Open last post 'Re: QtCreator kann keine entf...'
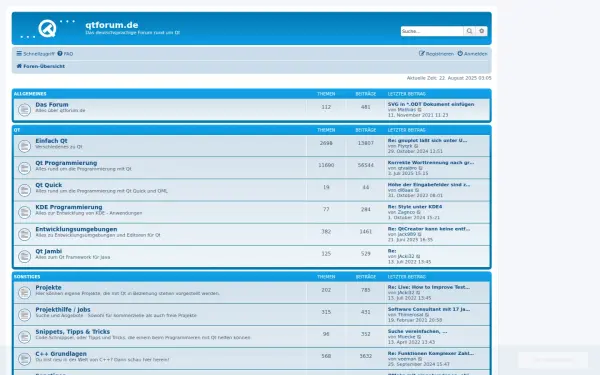The image size is (600, 375). click(x=429, y=229)
